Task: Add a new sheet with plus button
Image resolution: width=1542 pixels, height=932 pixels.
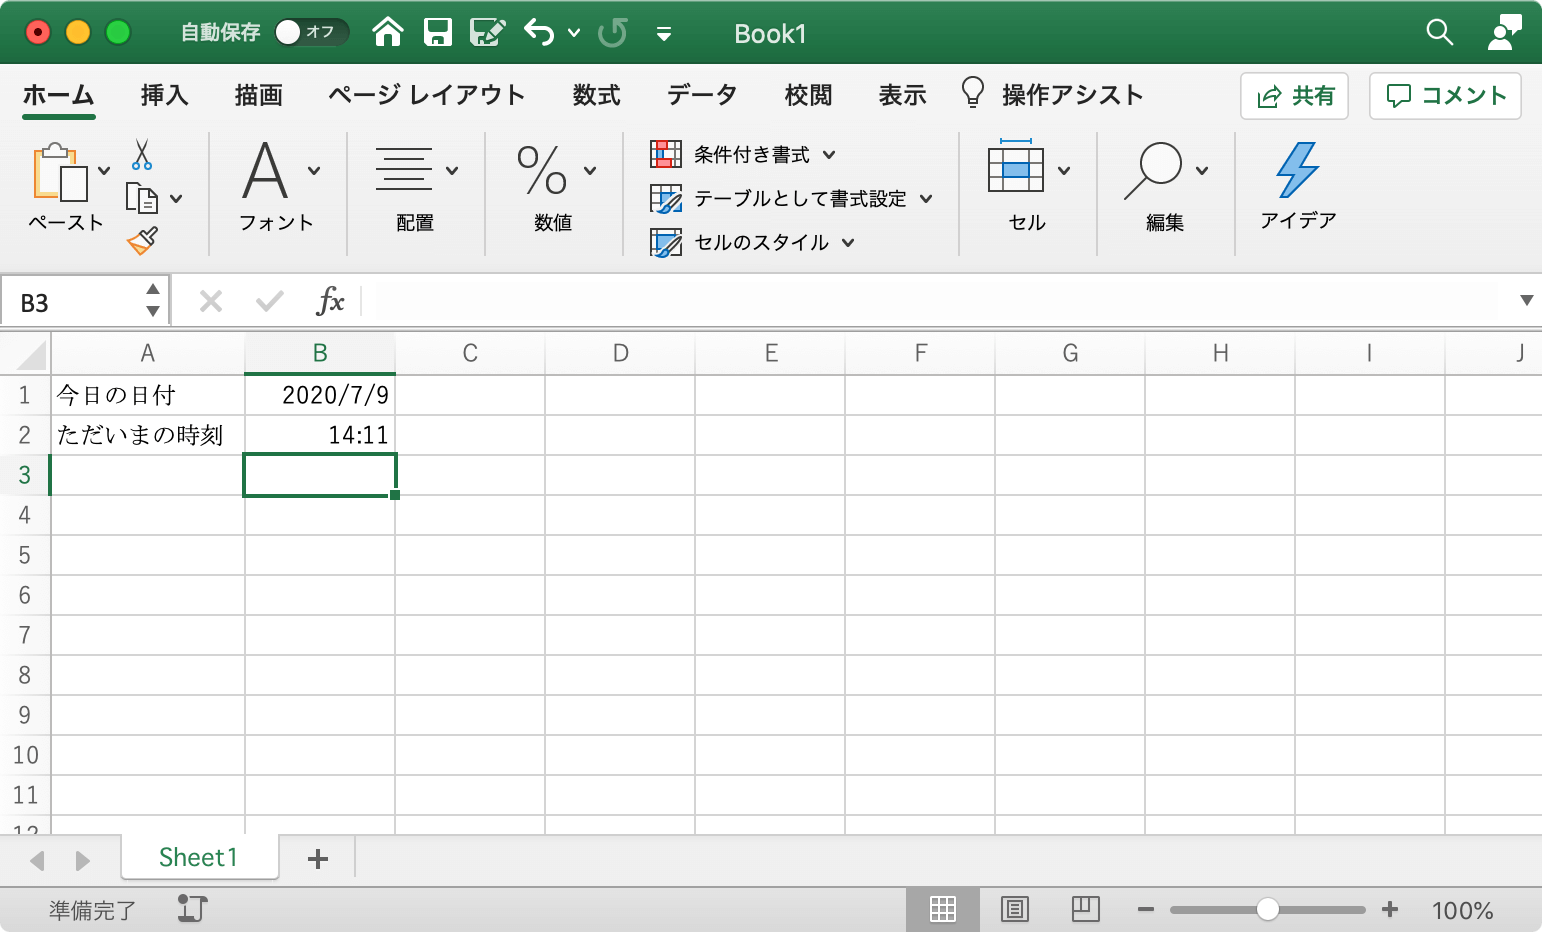Action: [x=318, y=858]
